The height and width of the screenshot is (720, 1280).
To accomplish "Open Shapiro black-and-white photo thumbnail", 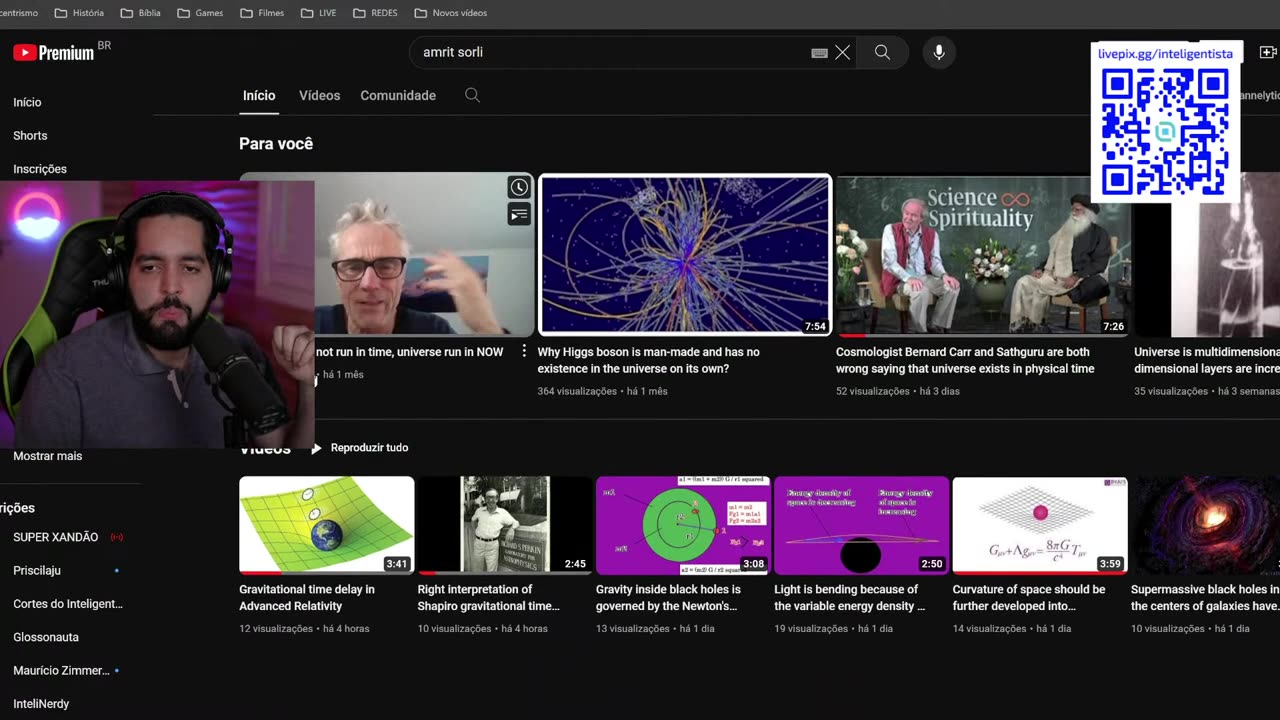I will click(x=505, y=525).
